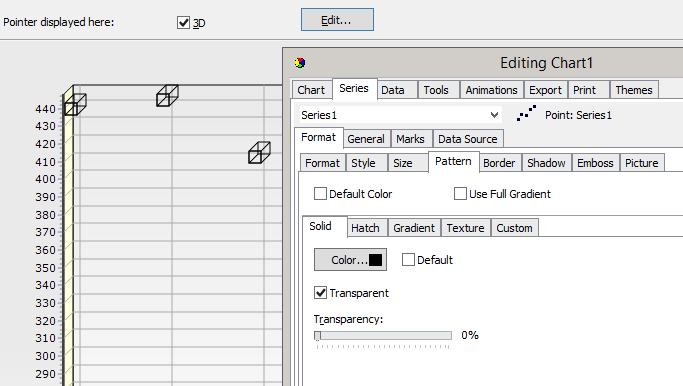
Task: Click the Edit... button
Action: [x=337, y=20]
